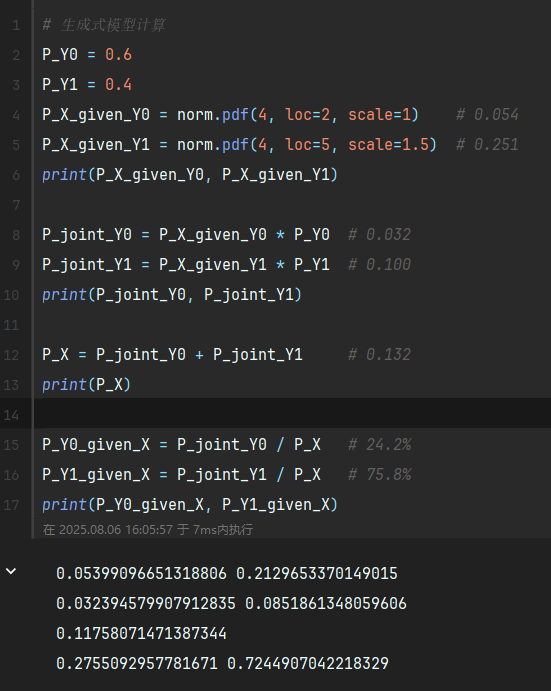Click the print(P_X) statement
The height and width of the screenshot is (691, 551).
pos(86,384)
